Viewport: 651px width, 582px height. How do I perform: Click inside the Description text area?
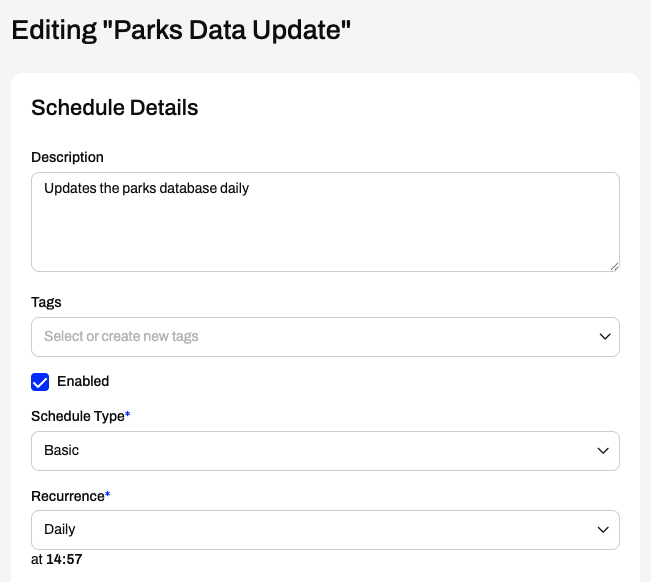point(325,222)
